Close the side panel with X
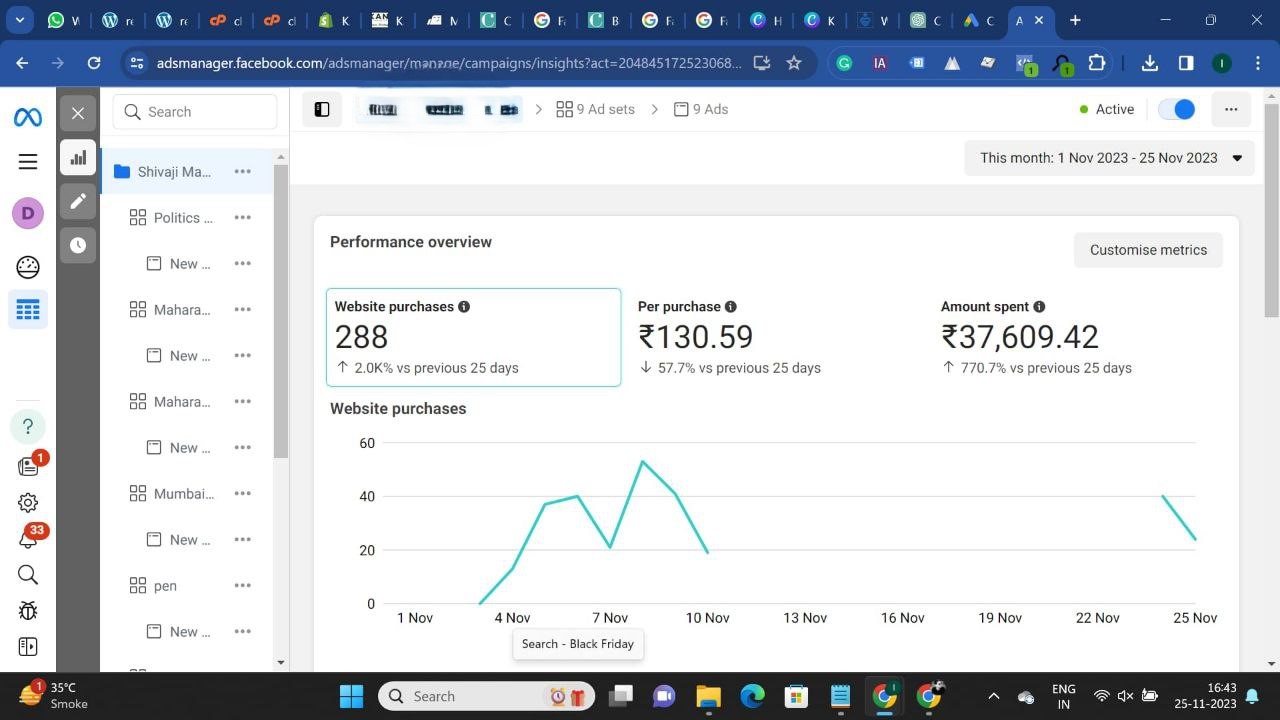 point(78,113)
